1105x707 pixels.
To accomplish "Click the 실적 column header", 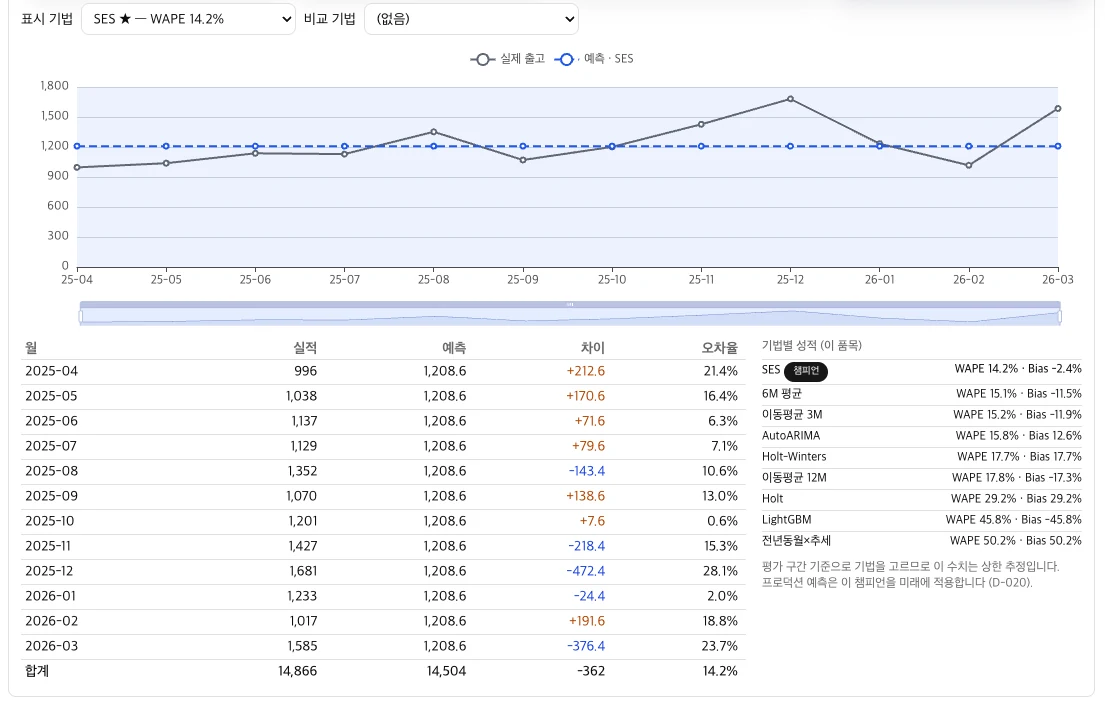I will (x=305, y=348).
